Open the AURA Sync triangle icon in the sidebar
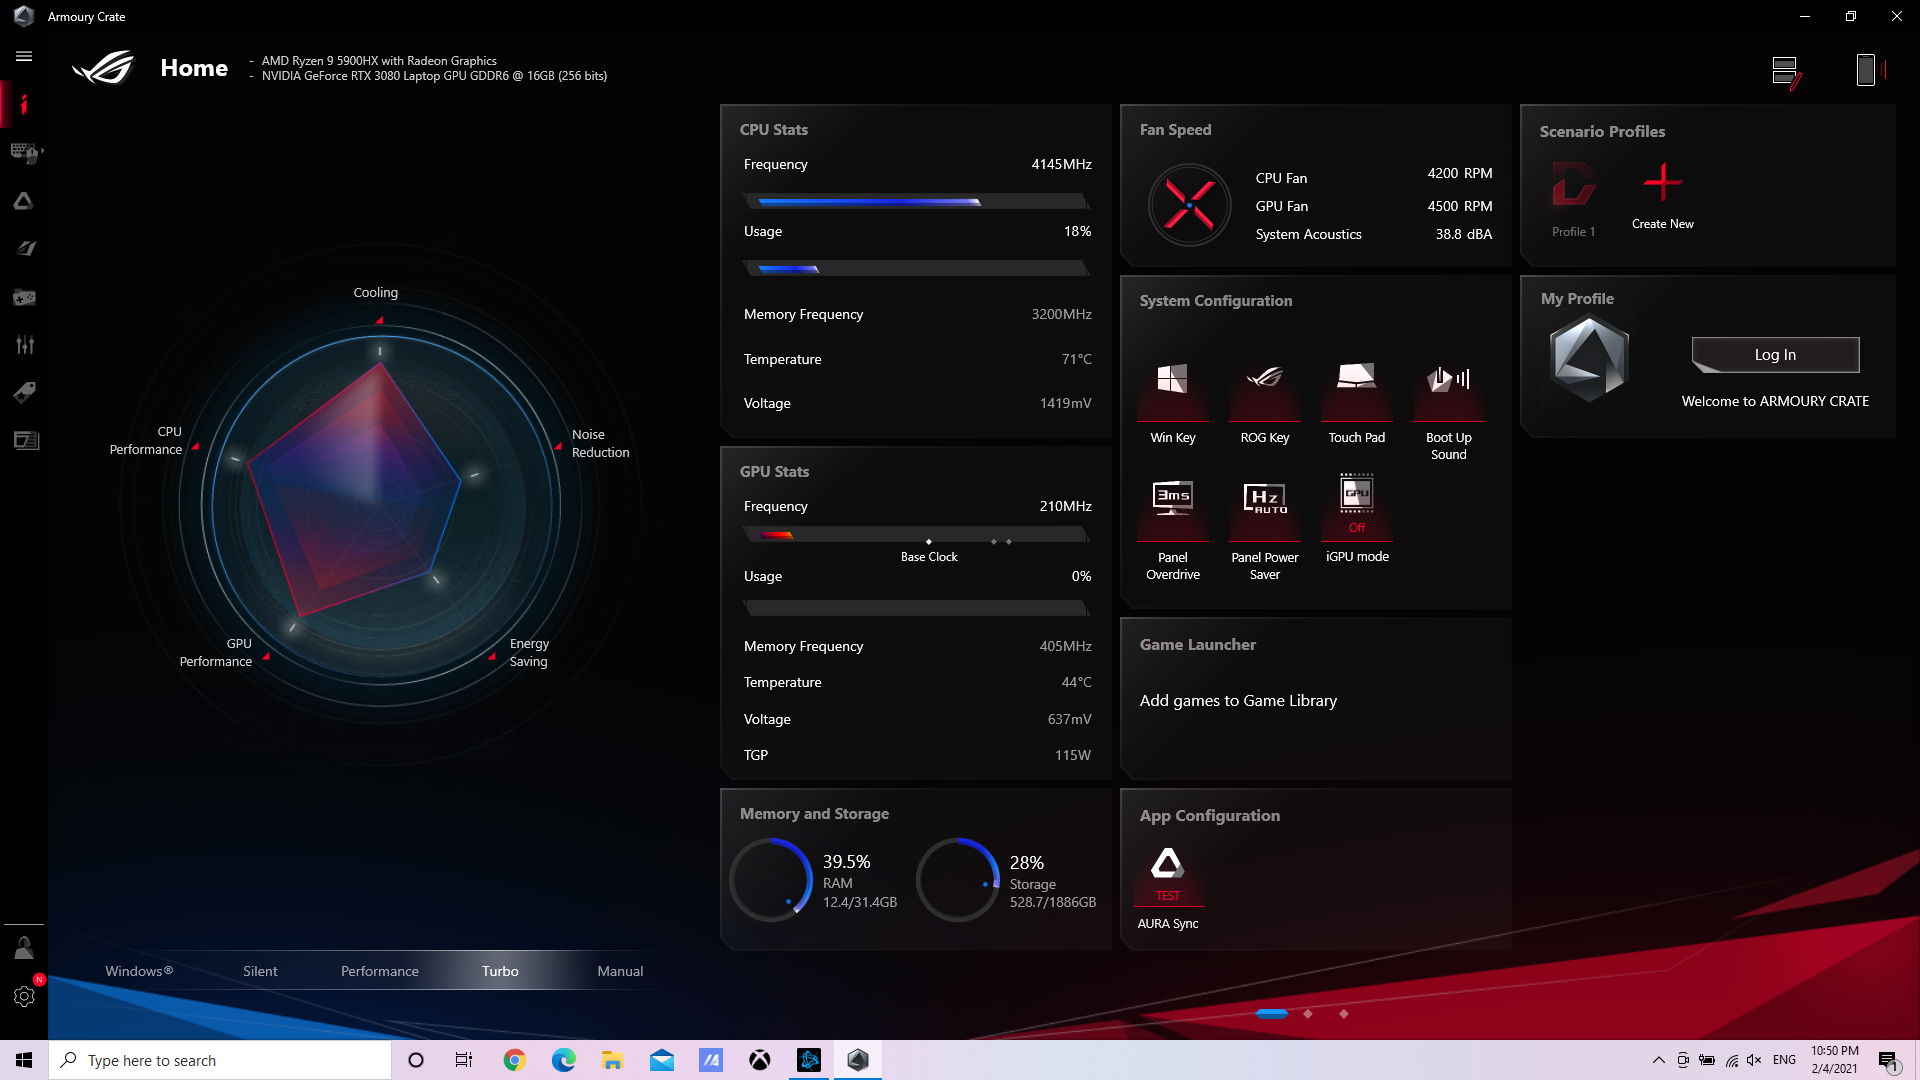The height and width of the screenshot is (1080, 1920). pos(24,201)
